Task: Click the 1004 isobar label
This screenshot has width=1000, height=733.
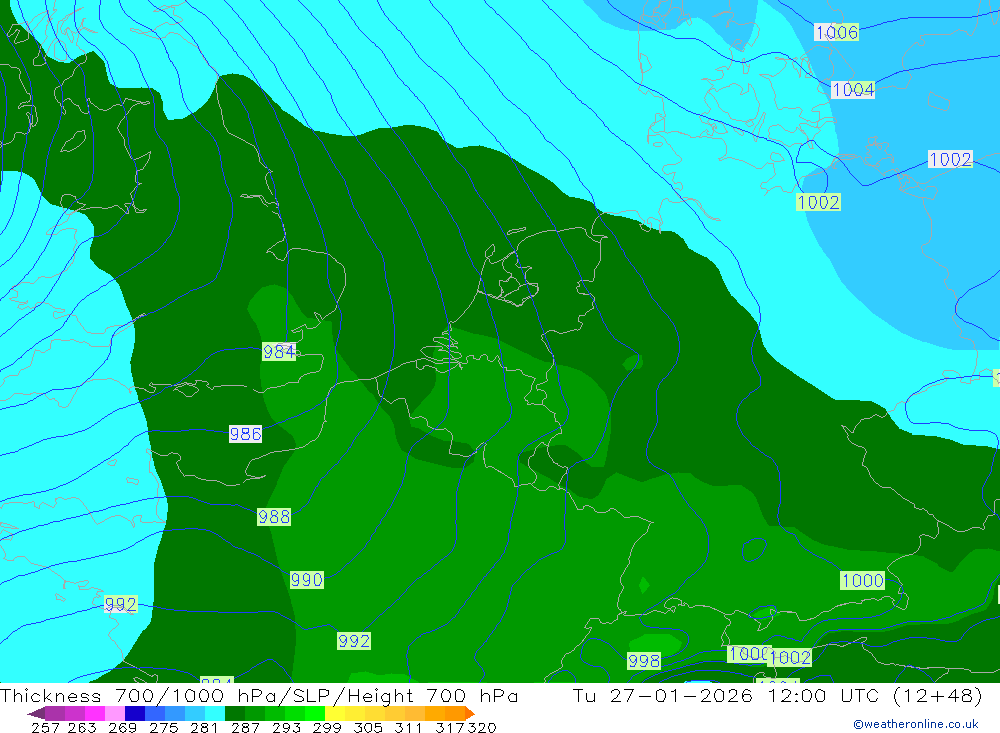Action: pyautogui.click(x=853, y=89)
